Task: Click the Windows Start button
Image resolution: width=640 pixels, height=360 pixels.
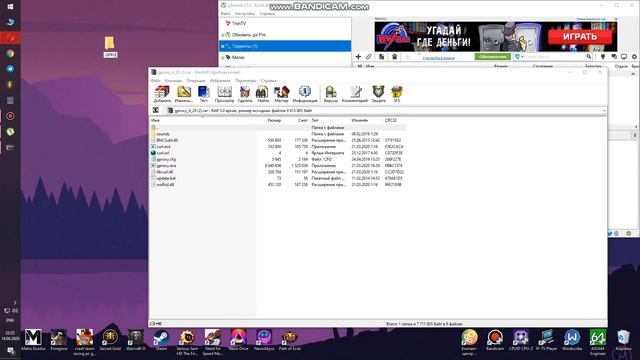Action: pyautogui.click(x=11, y=7)
